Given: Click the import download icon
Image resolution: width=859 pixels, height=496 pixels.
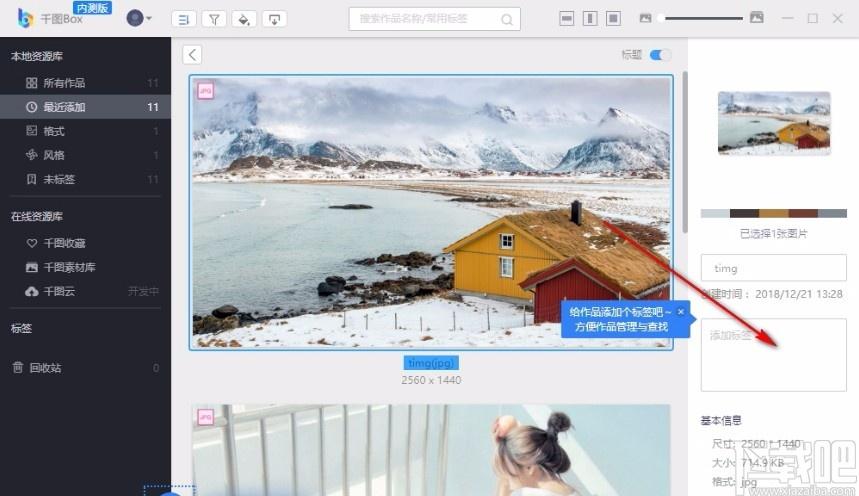Looking at the screenshot, I should tap(274, 20).
